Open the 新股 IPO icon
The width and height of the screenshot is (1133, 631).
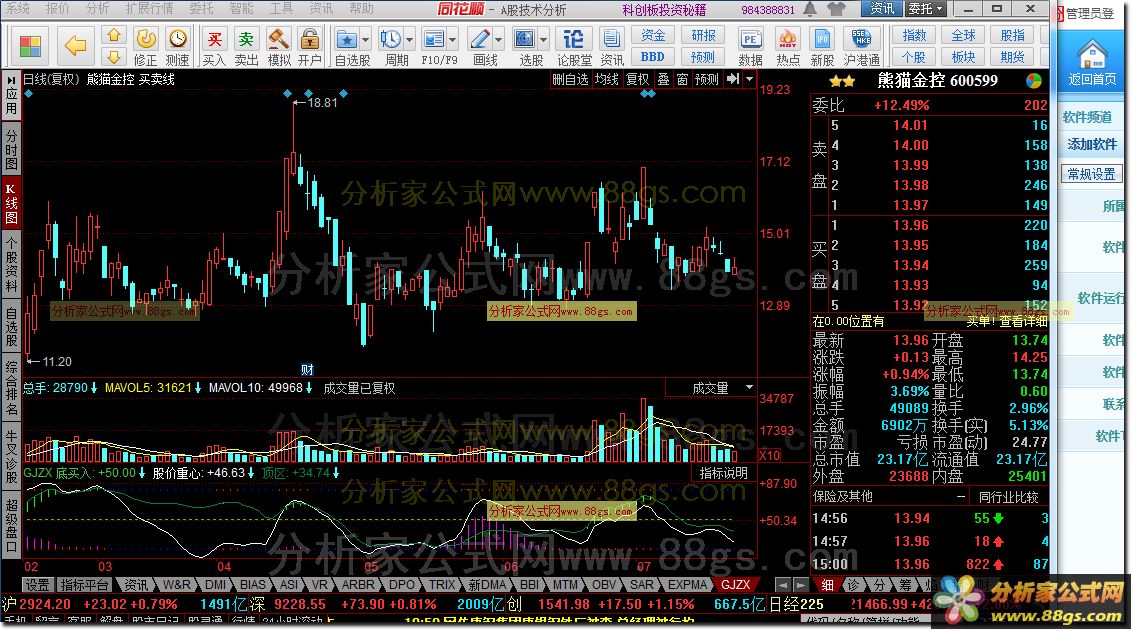point(822,39)
